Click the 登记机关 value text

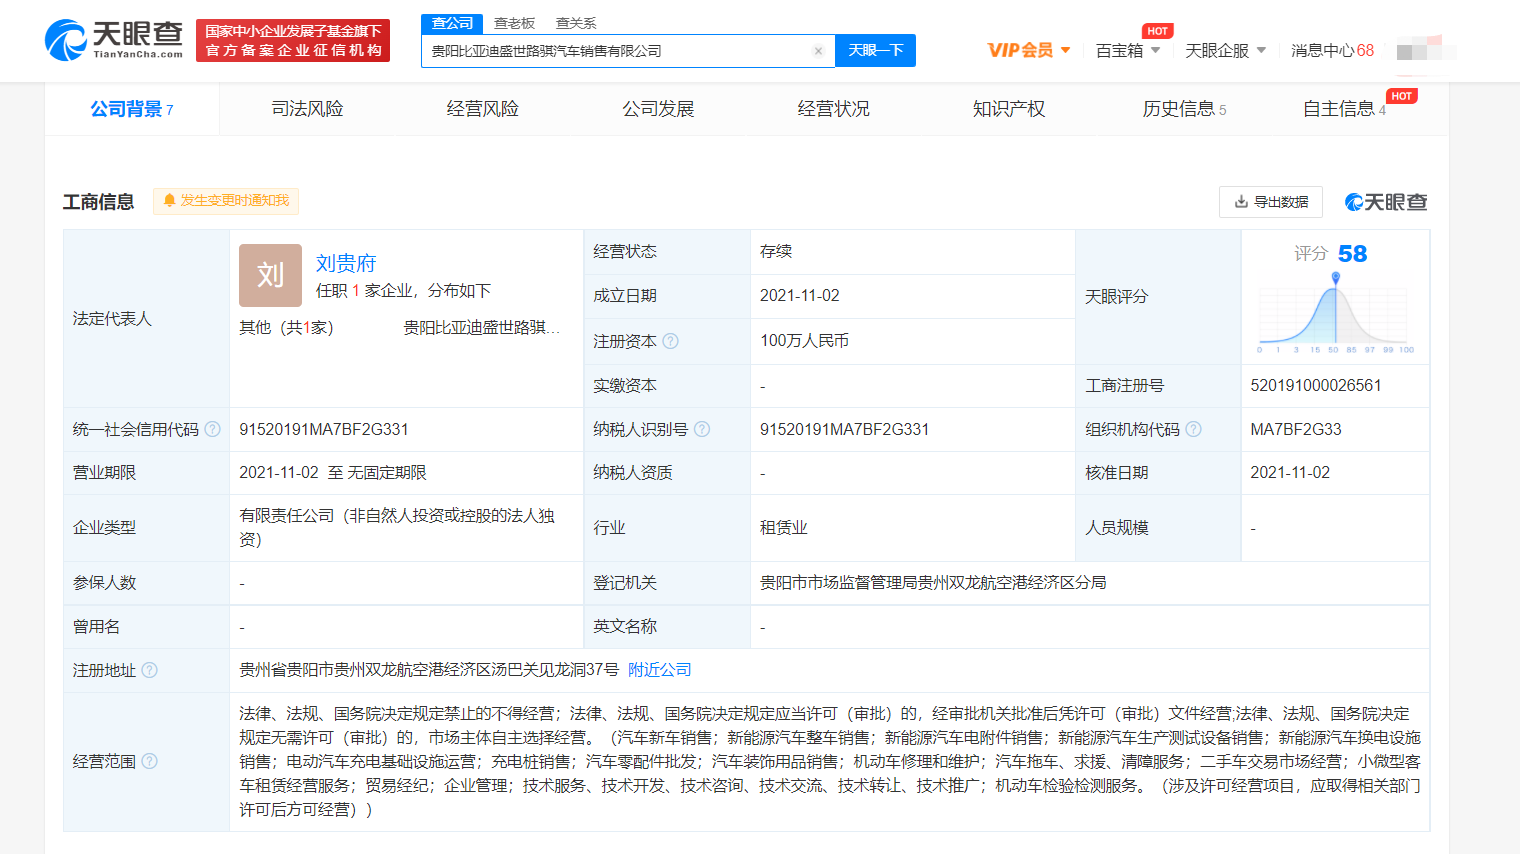point(933,583)
